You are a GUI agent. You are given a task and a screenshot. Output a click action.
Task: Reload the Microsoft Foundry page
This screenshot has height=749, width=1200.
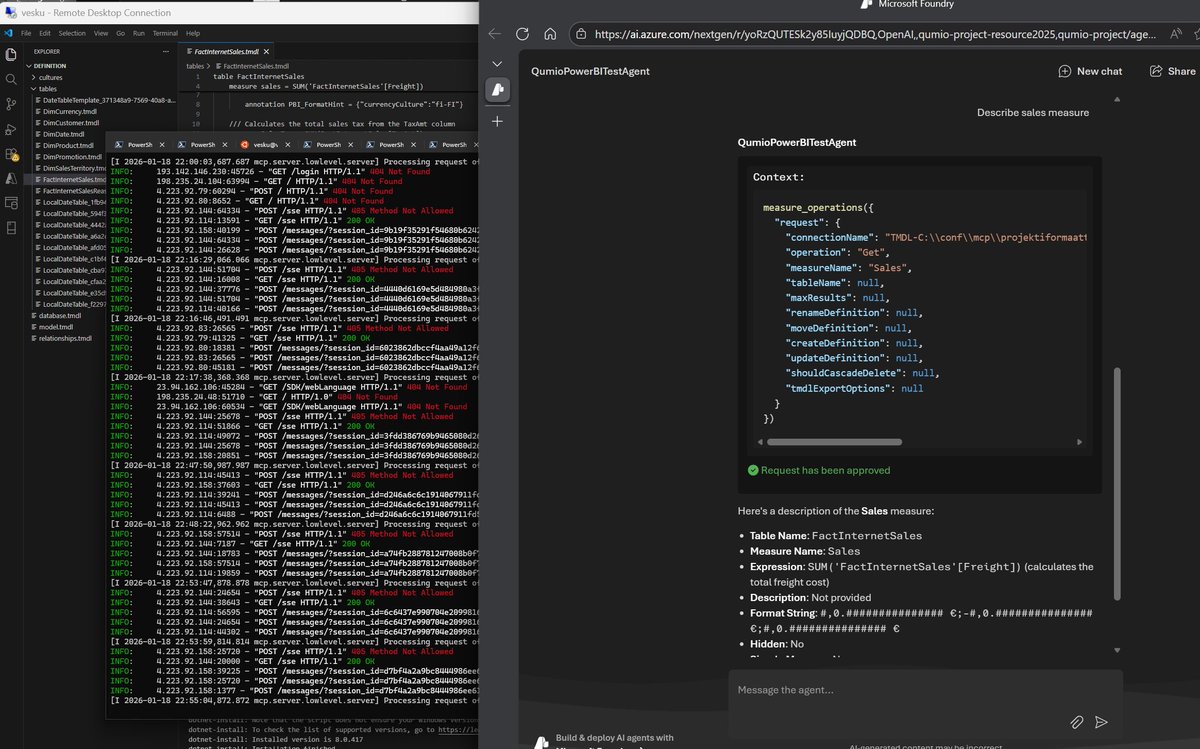click(522, 33)
